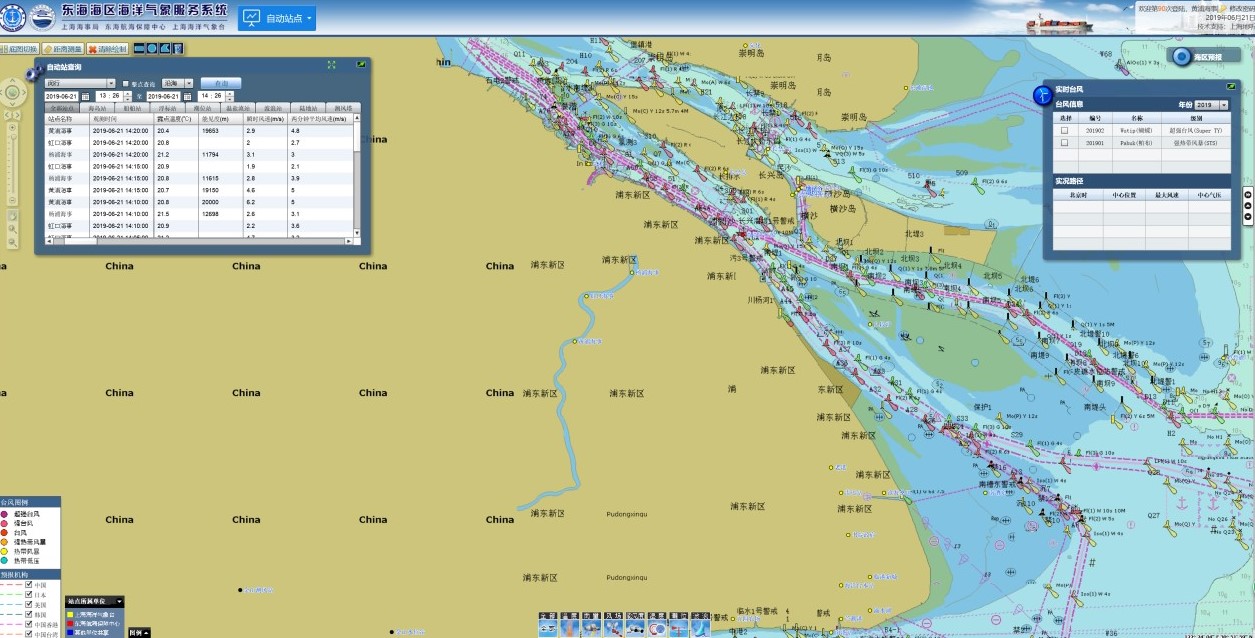Click the 海区预报 sea area forecast icon
Viewport: 1255px width, 638px height.
[1181, 57]
